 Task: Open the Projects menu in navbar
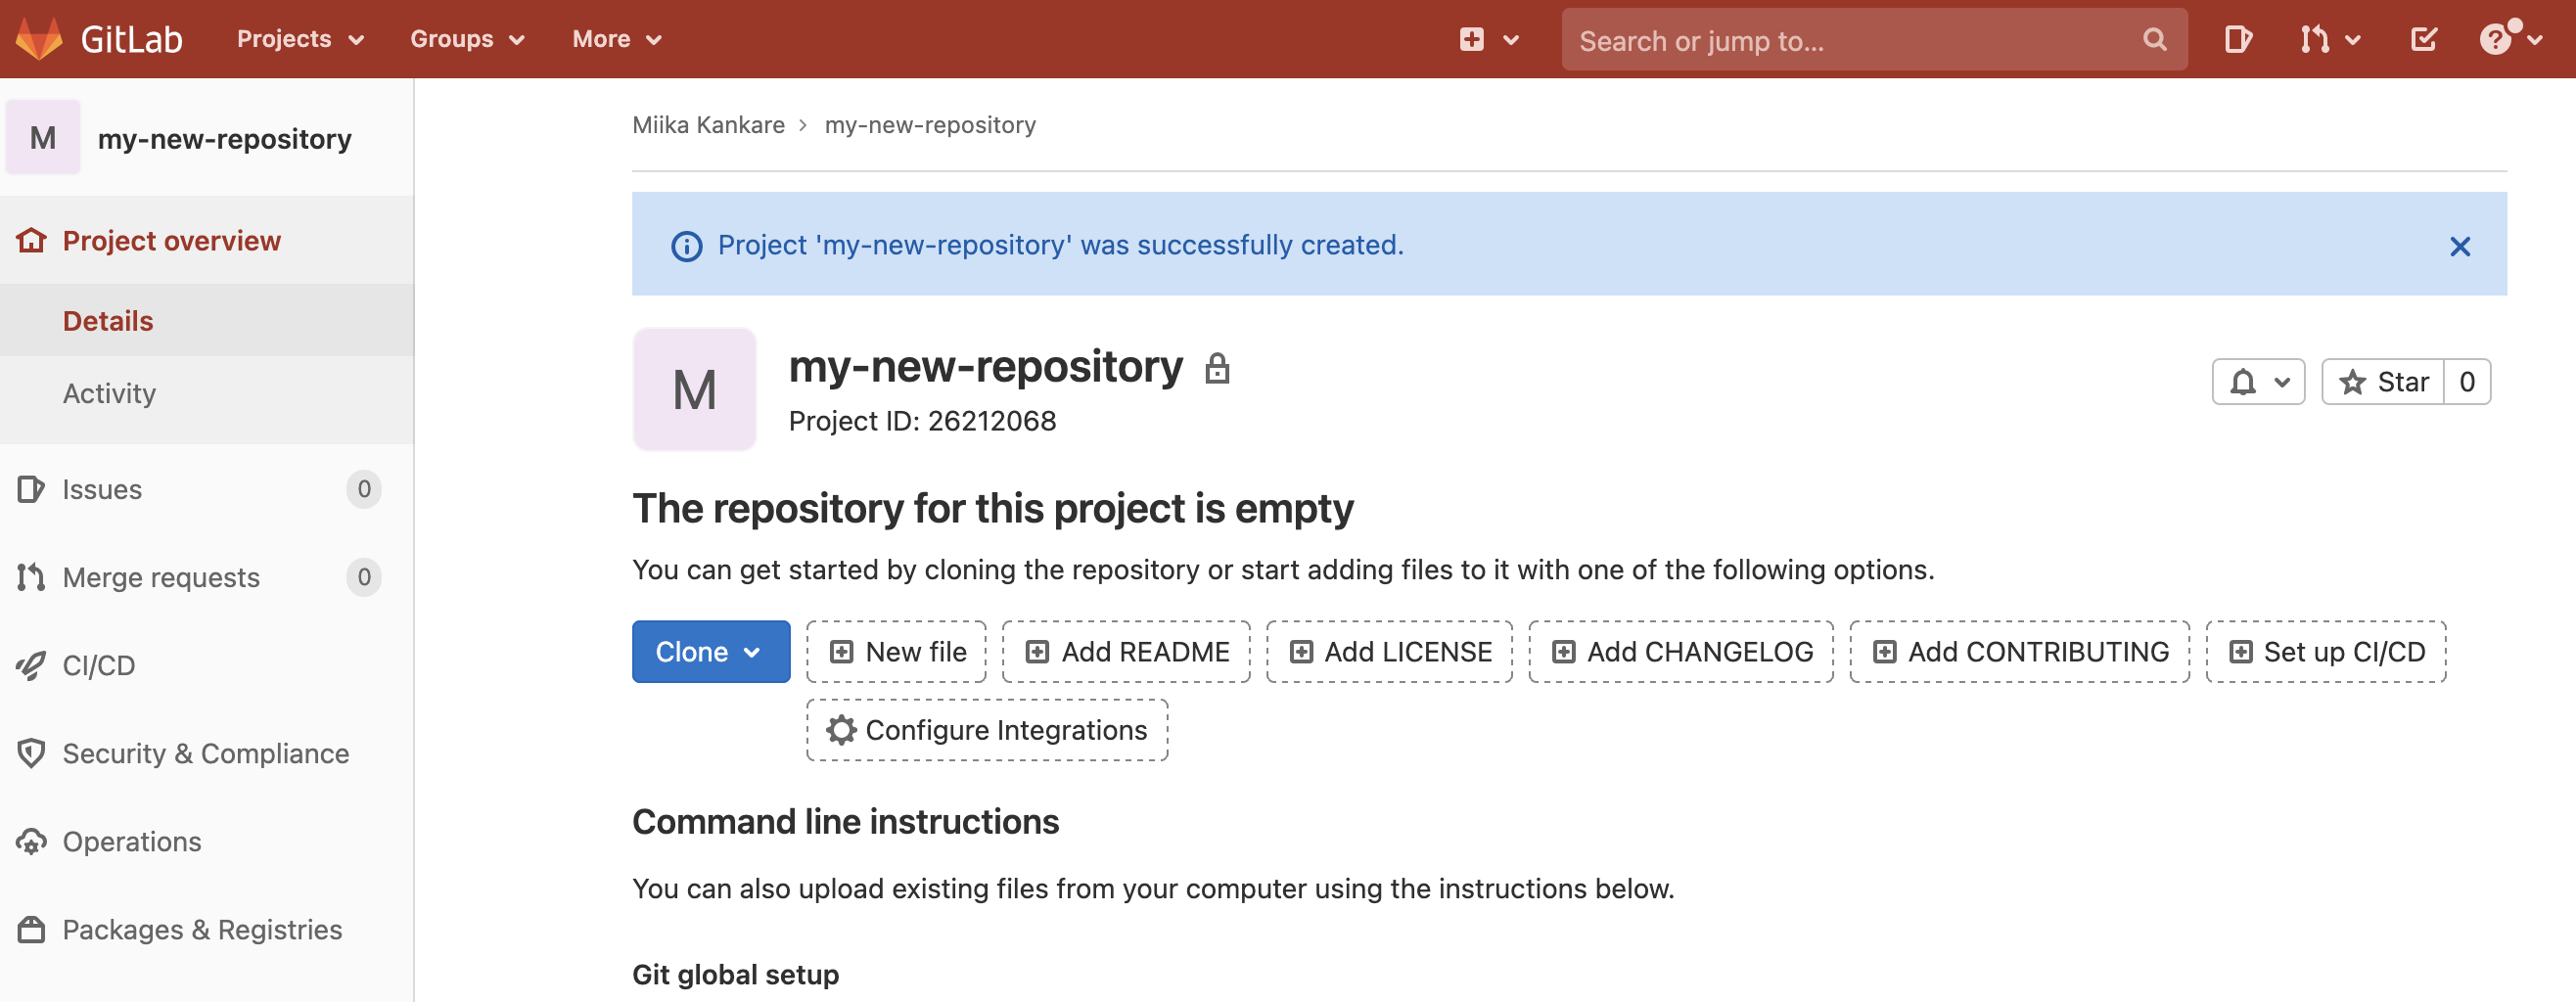coord(299,39)
